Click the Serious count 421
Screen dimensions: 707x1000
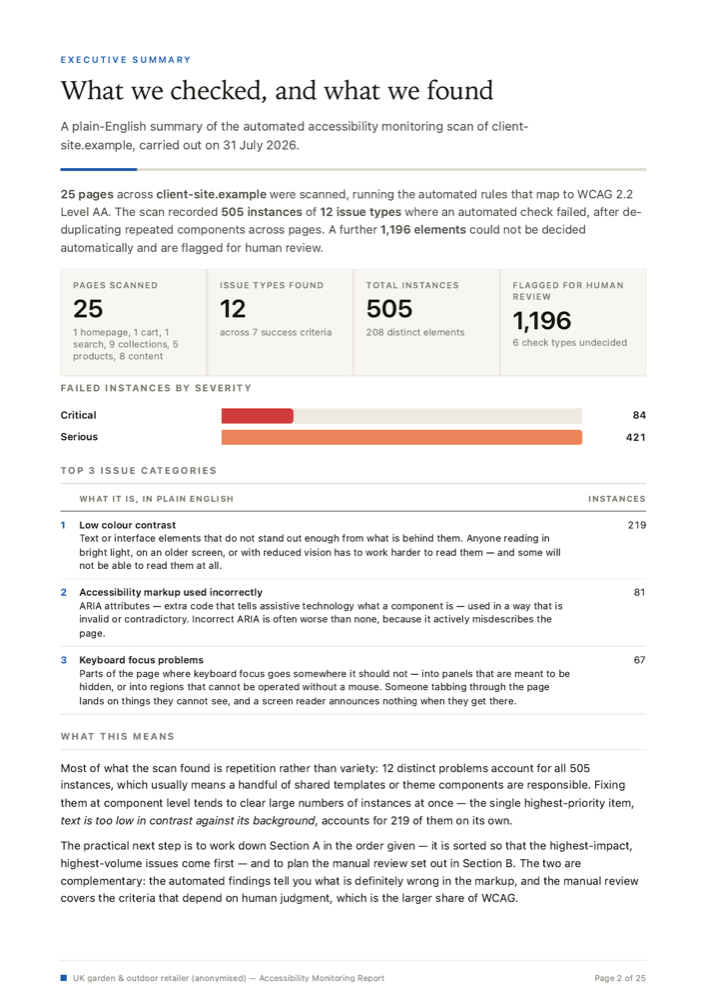pos(636,438)
